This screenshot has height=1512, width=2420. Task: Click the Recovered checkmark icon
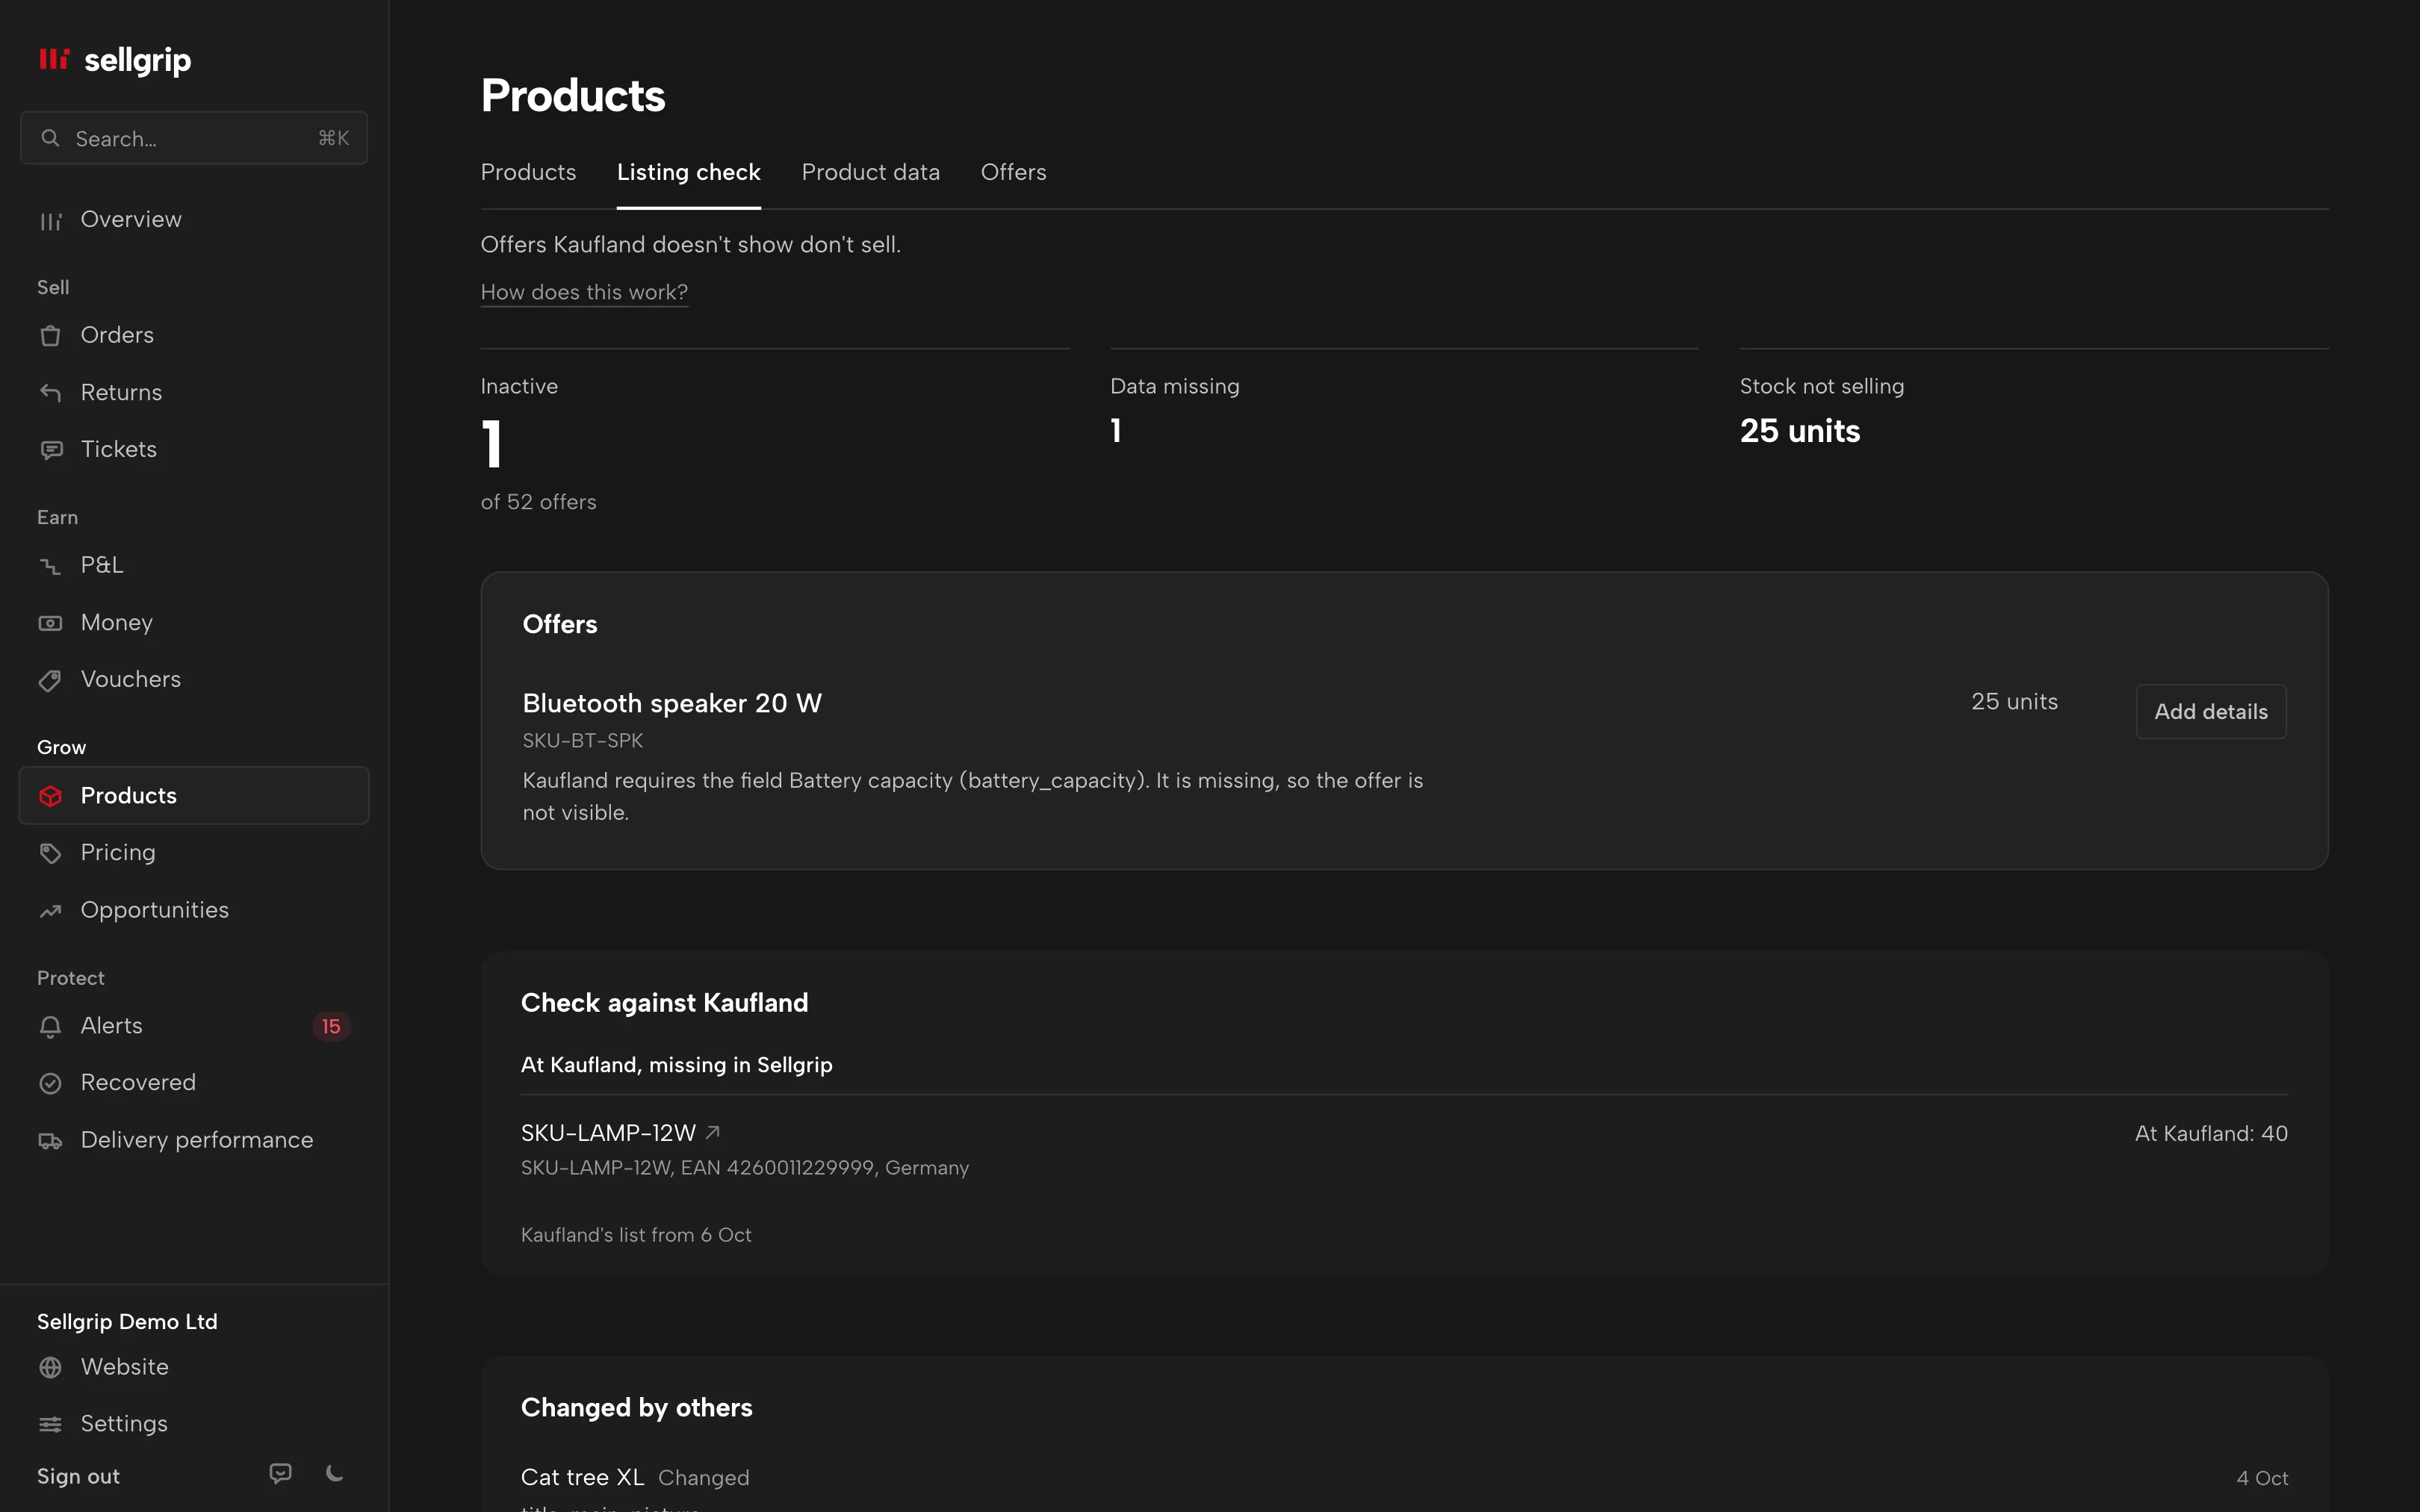point(51,1084)
